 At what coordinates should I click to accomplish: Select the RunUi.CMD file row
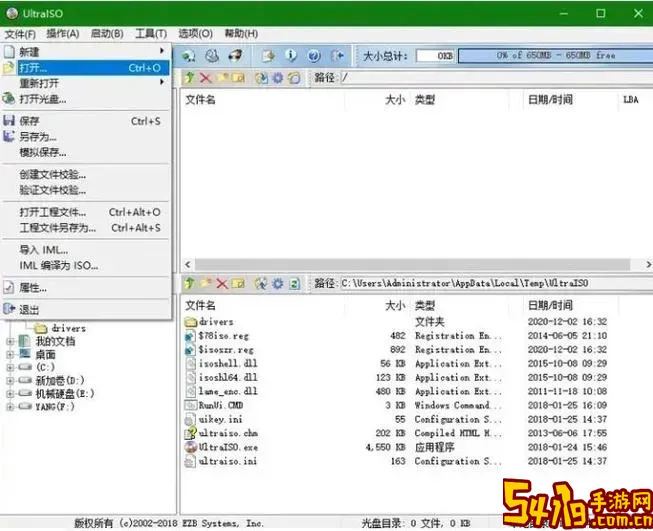396,405
